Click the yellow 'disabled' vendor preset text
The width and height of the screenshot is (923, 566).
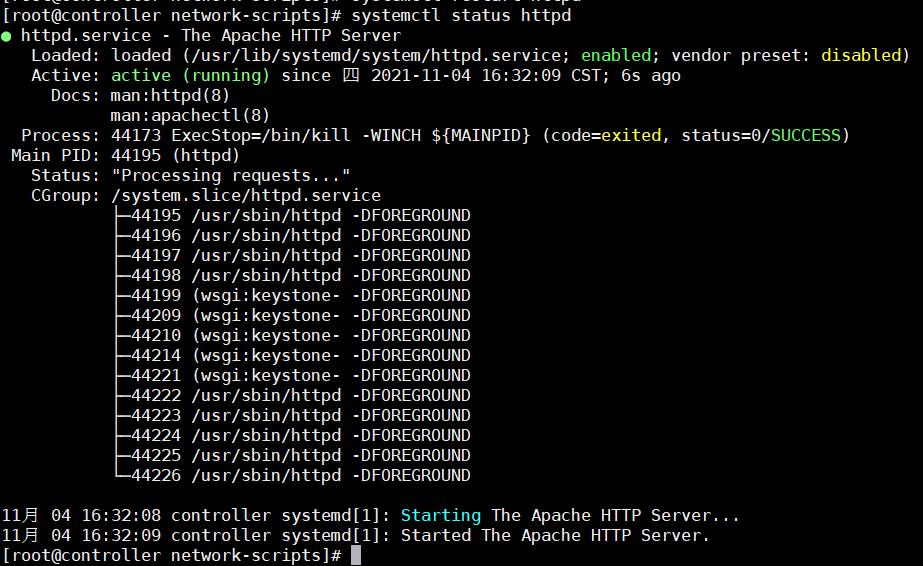coord(860,55)
